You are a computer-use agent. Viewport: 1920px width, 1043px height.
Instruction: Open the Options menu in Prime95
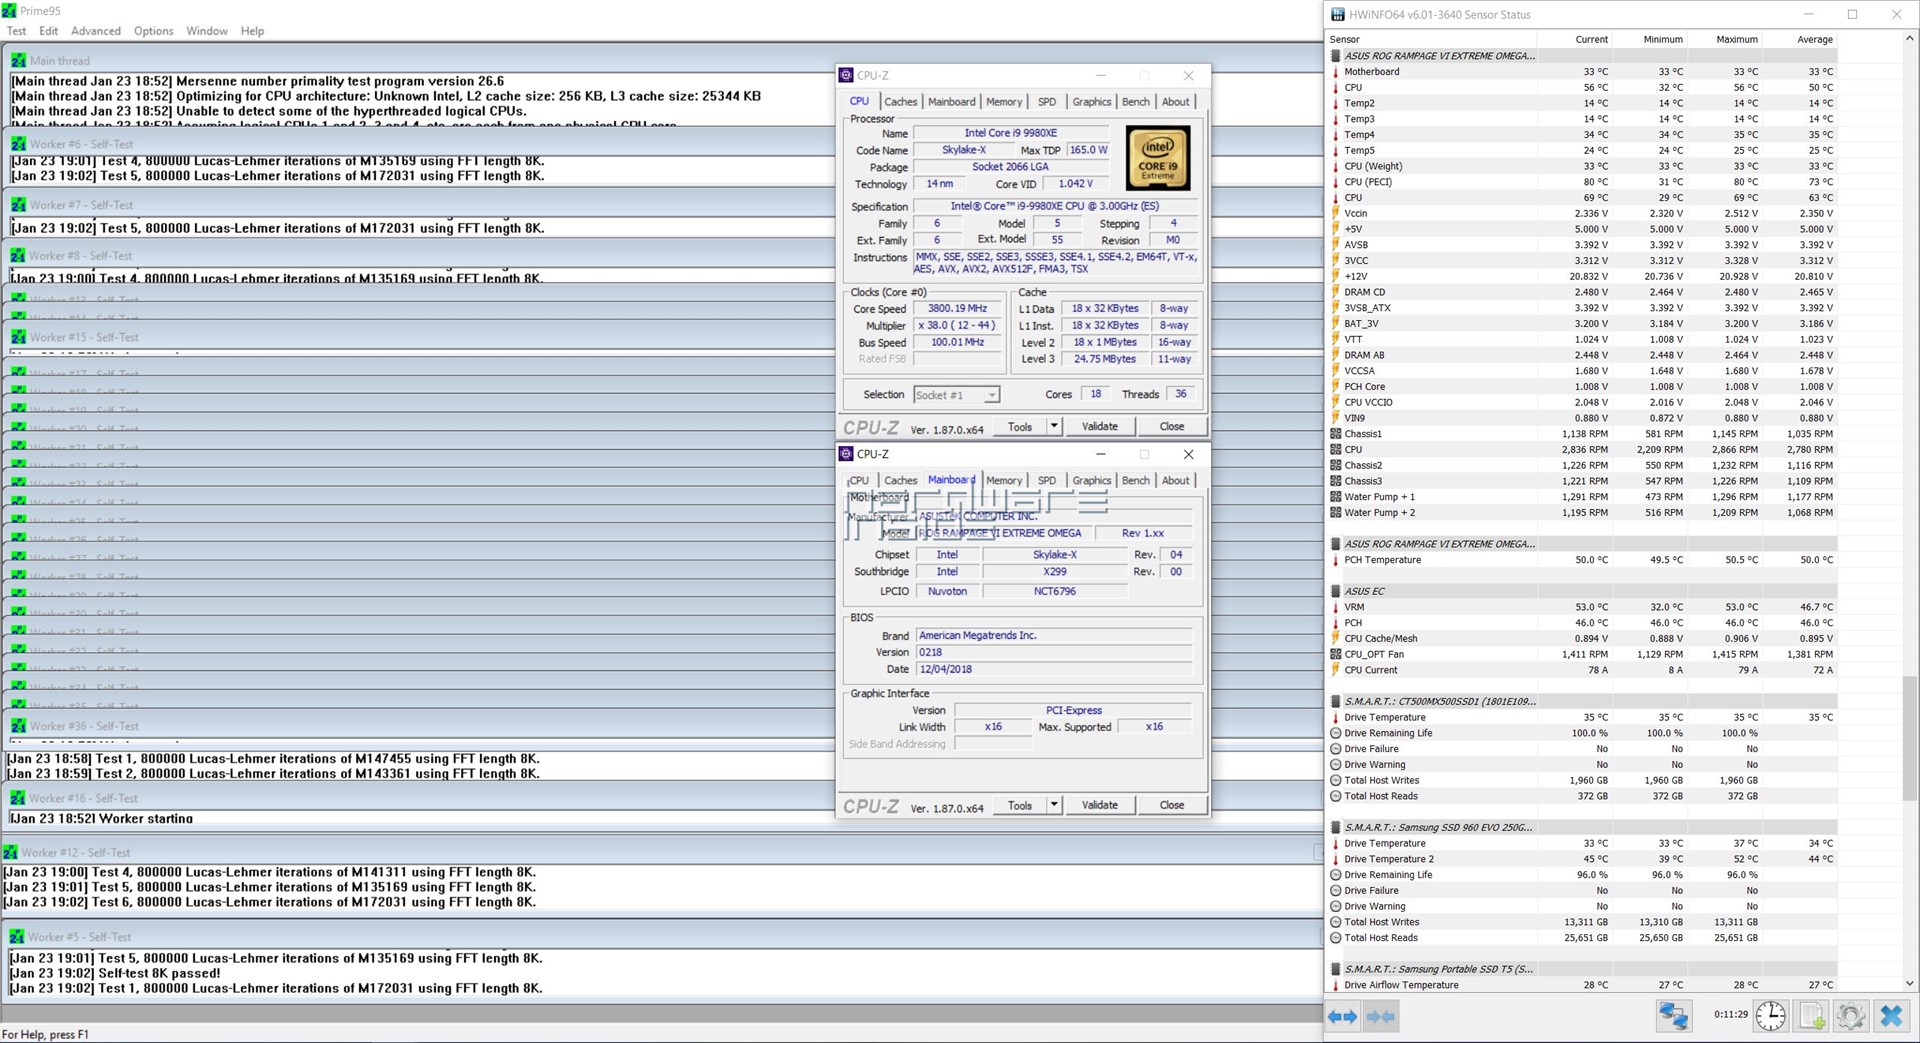point(153,31)
